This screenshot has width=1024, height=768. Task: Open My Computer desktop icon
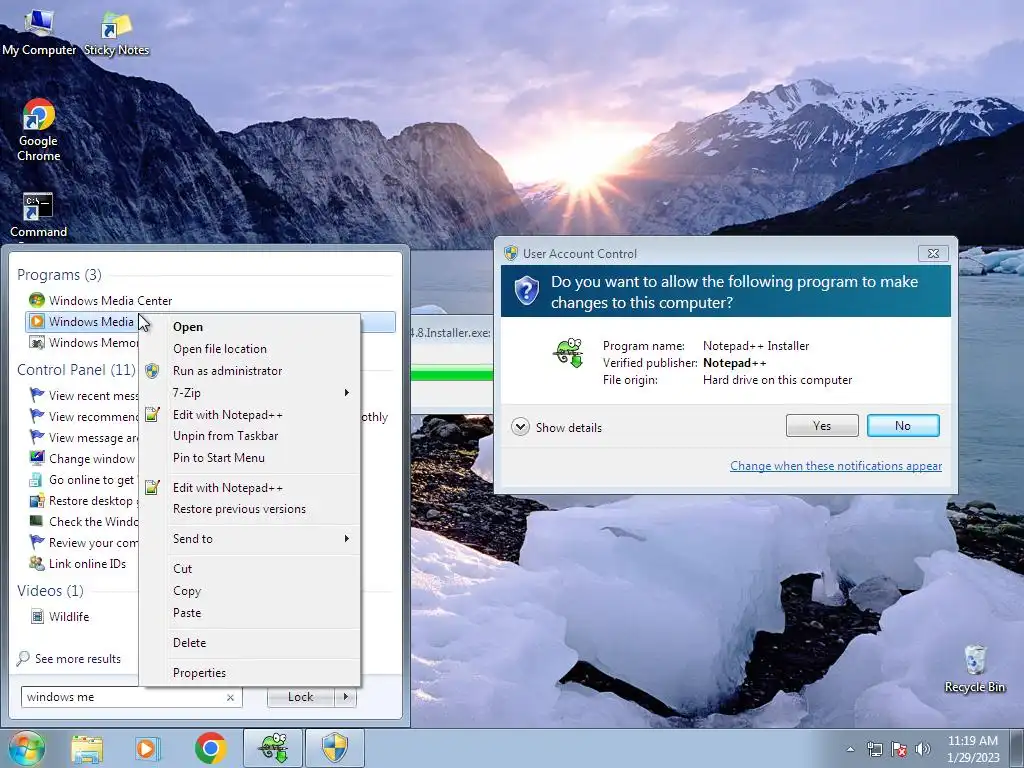click(39, 33)
